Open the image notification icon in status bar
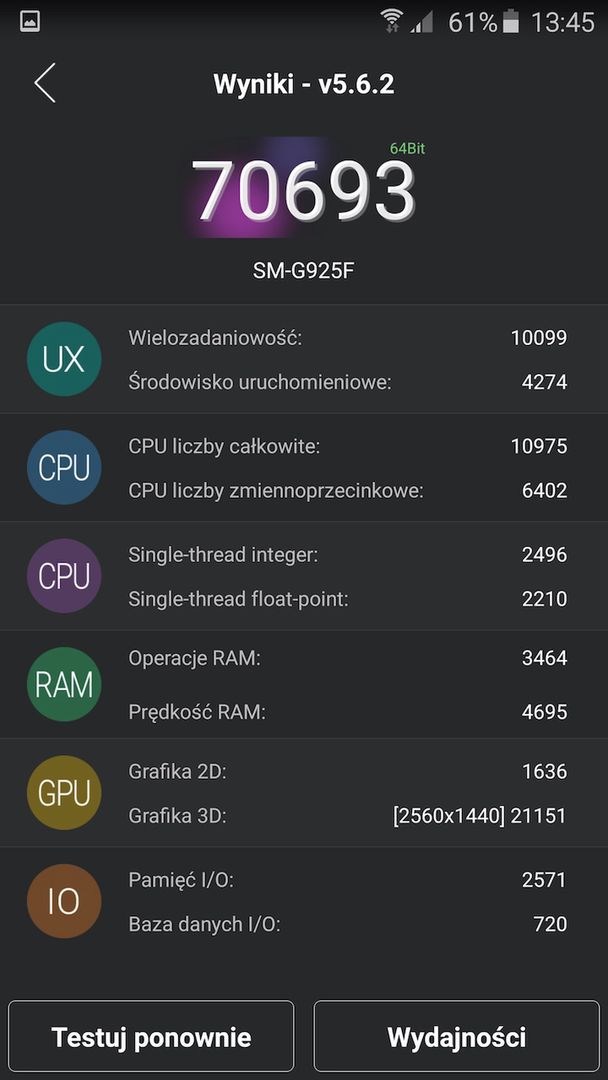Screen dimensions: 608x1080 [30, 21]
